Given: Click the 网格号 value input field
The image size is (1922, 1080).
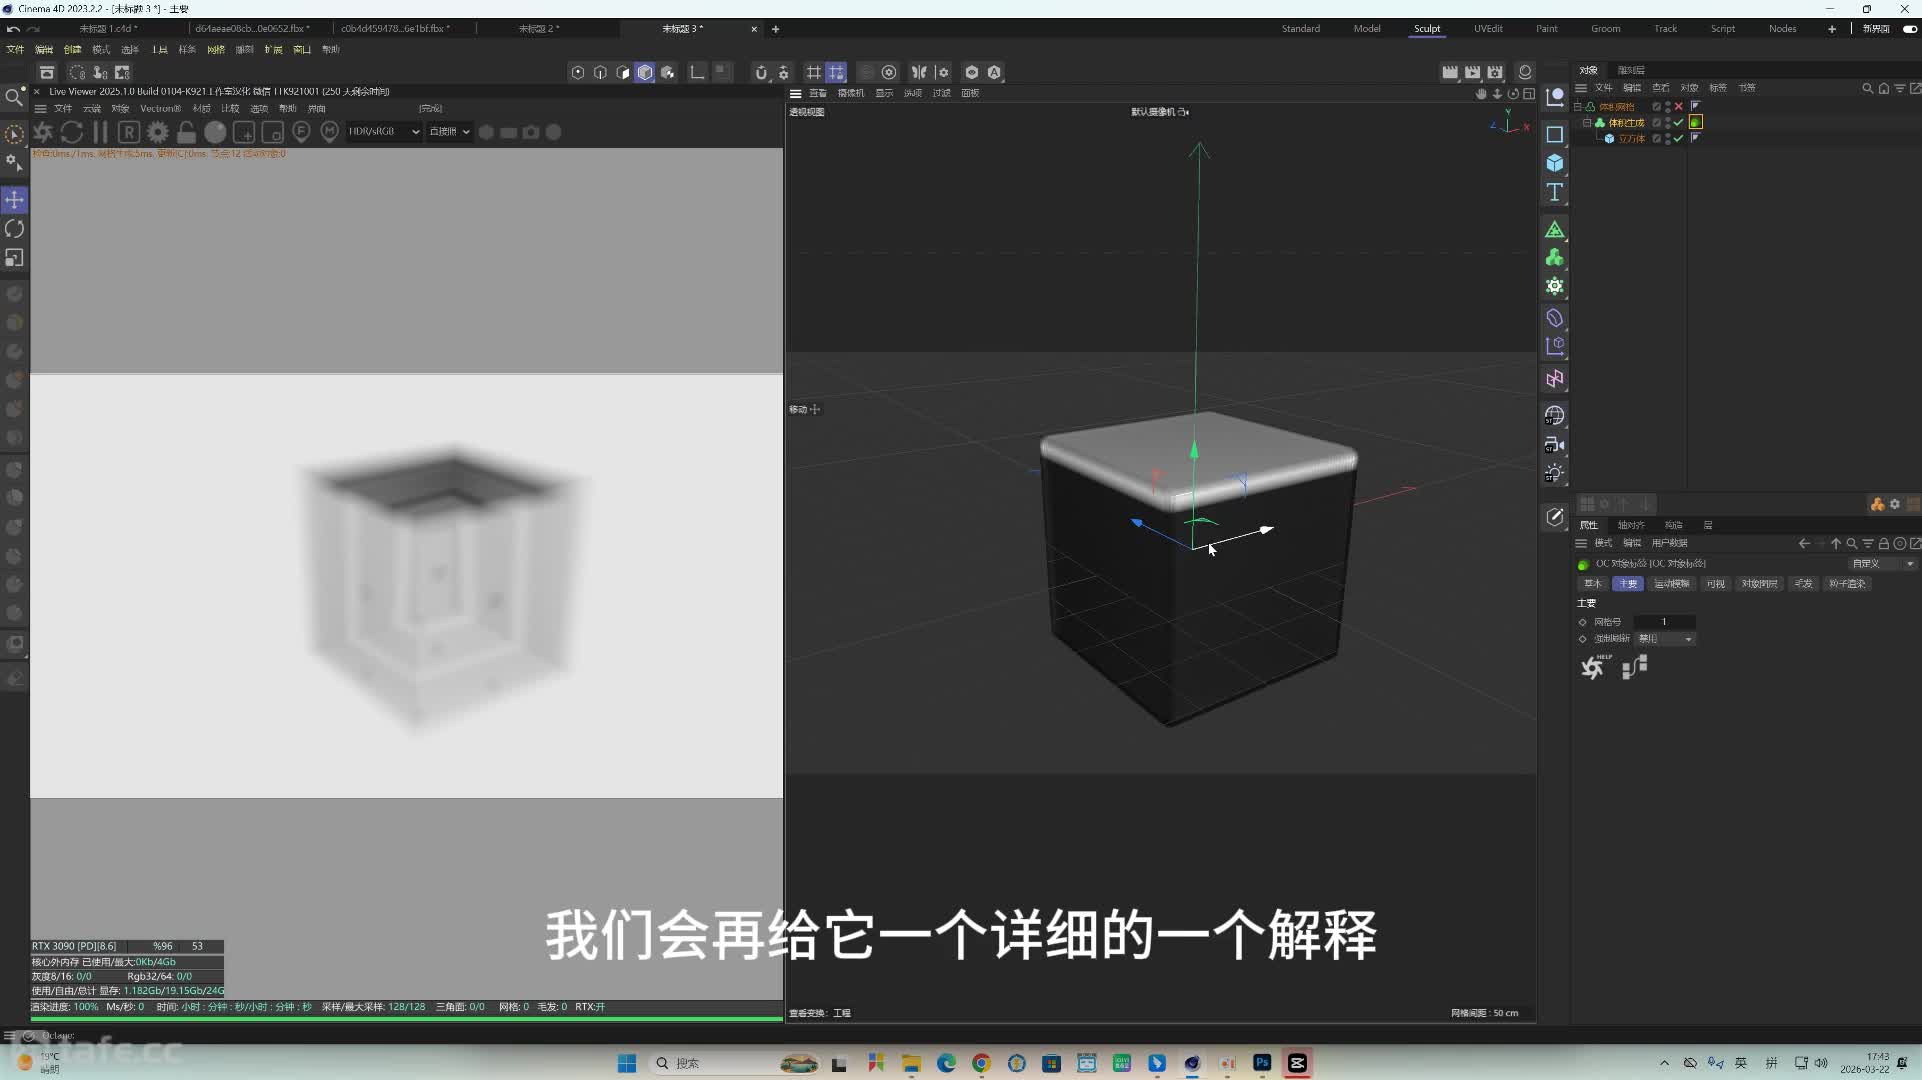Looking at the screenshot, I should [x=1664, y=621].
